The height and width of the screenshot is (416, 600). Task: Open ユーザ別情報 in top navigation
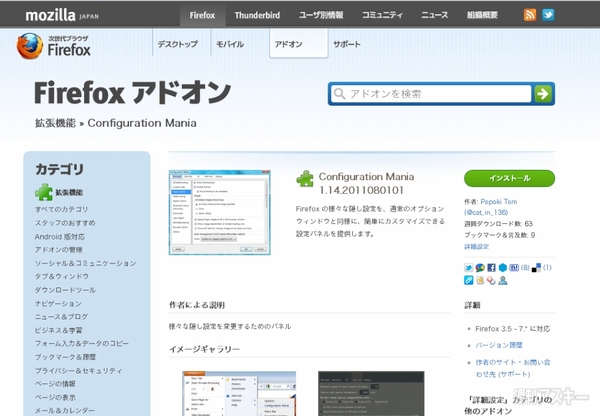321,15
